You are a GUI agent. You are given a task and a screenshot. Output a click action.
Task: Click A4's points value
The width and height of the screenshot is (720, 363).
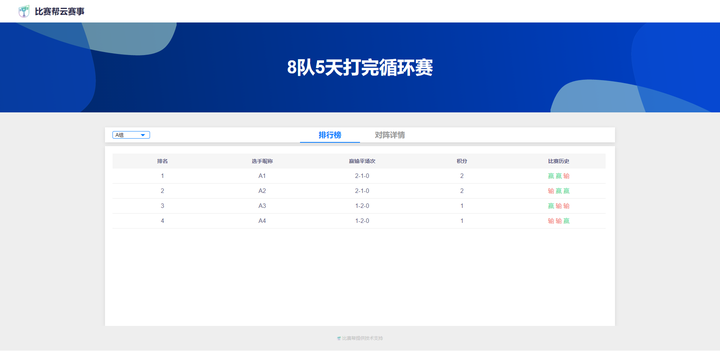click(462, 221)
